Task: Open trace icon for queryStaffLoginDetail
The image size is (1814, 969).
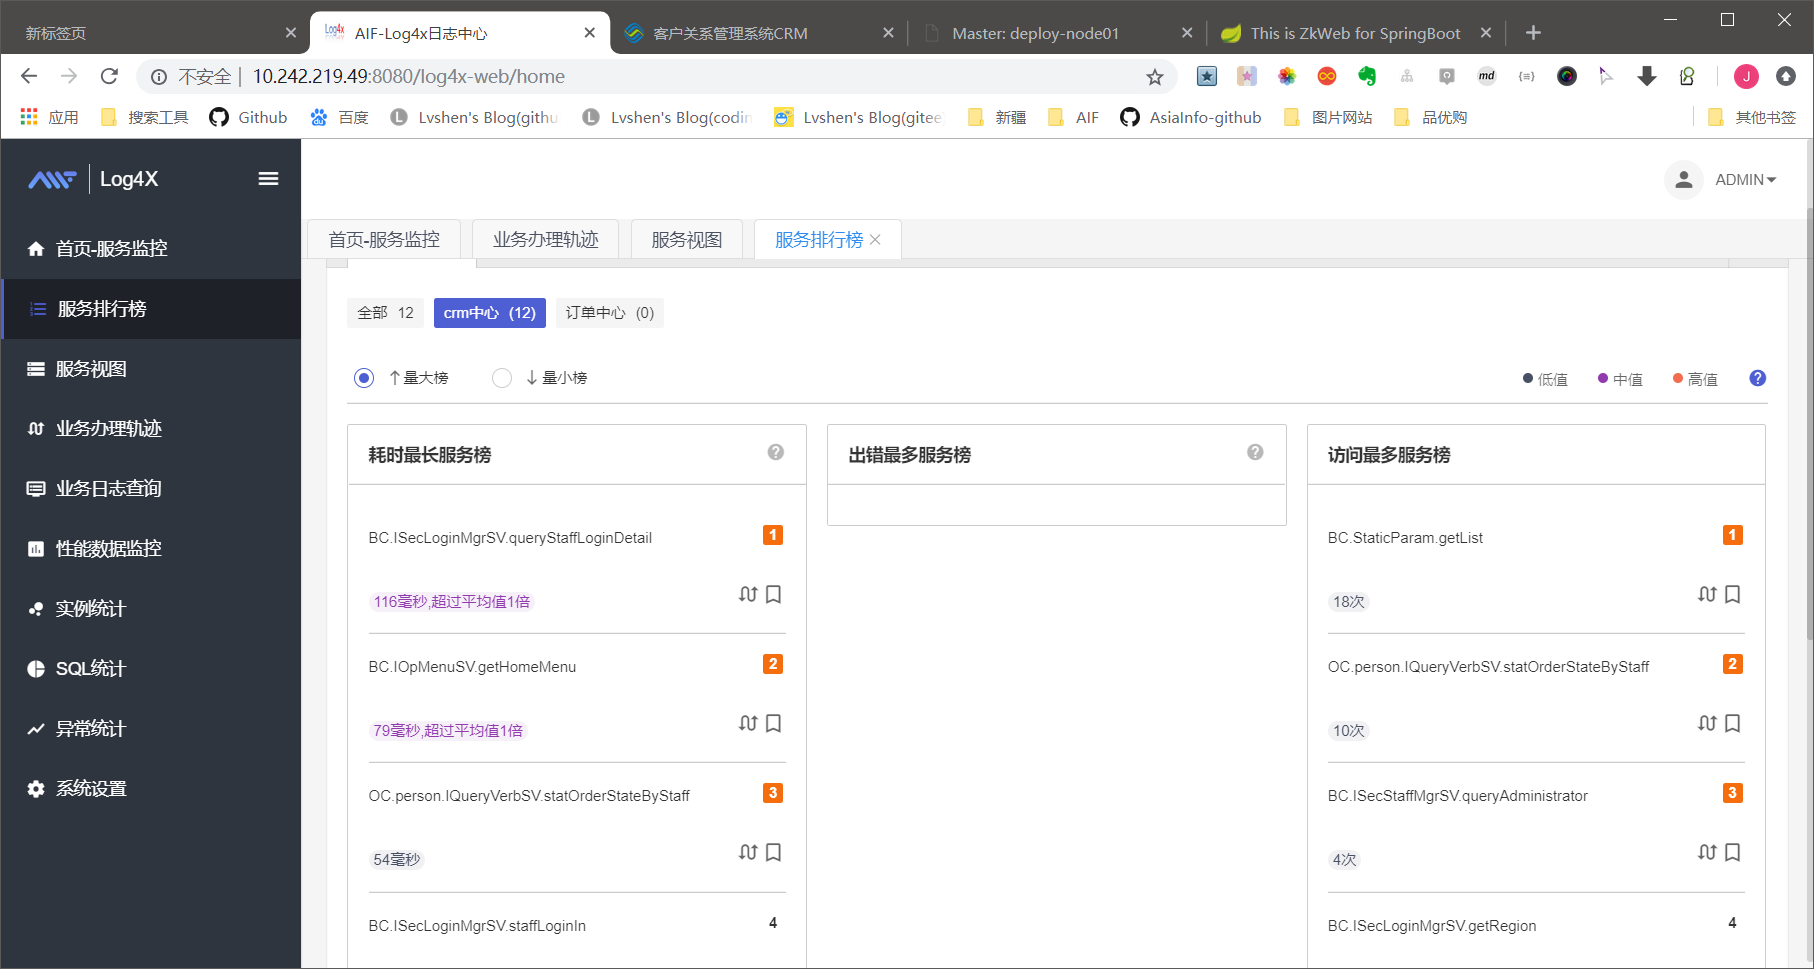Action: pyautogui.click(x=748, y=594)
